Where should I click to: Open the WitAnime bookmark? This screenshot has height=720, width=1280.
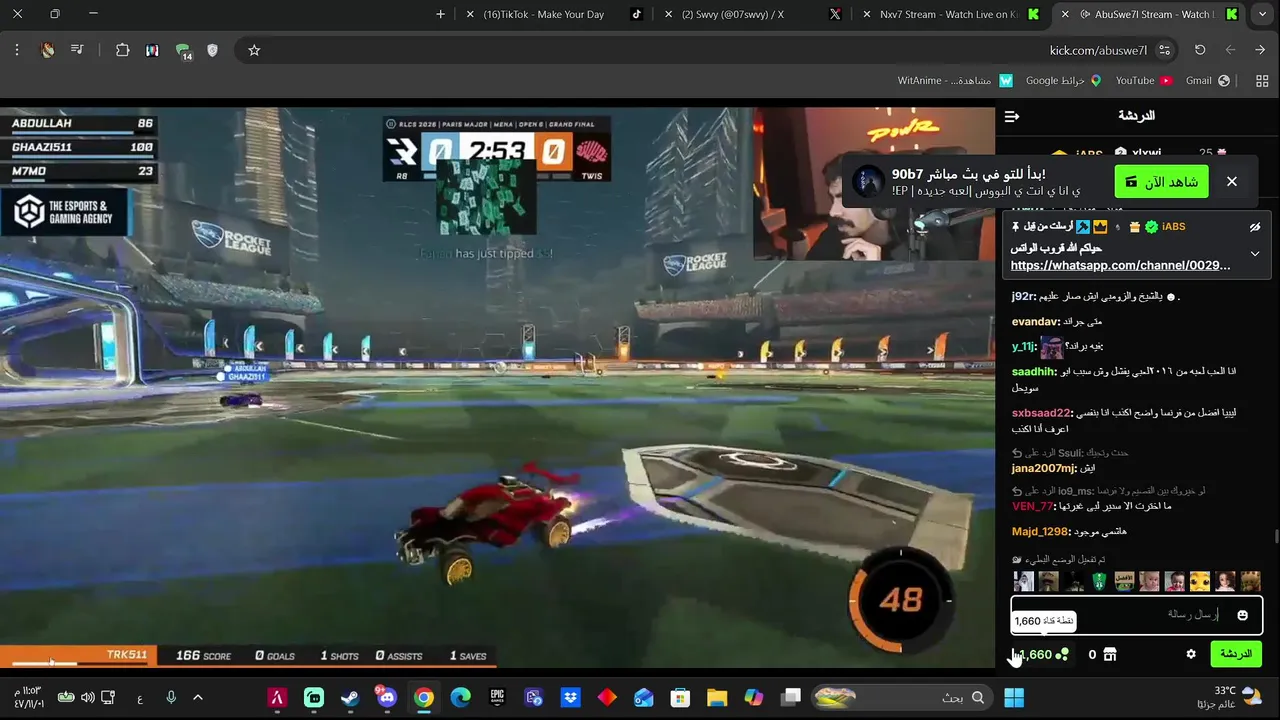955,80
